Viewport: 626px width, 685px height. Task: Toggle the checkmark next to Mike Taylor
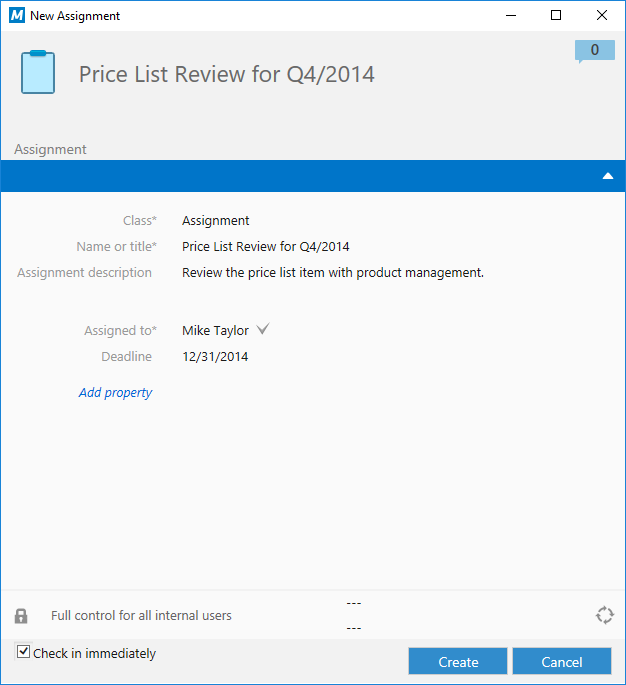(x=263, y=329)
